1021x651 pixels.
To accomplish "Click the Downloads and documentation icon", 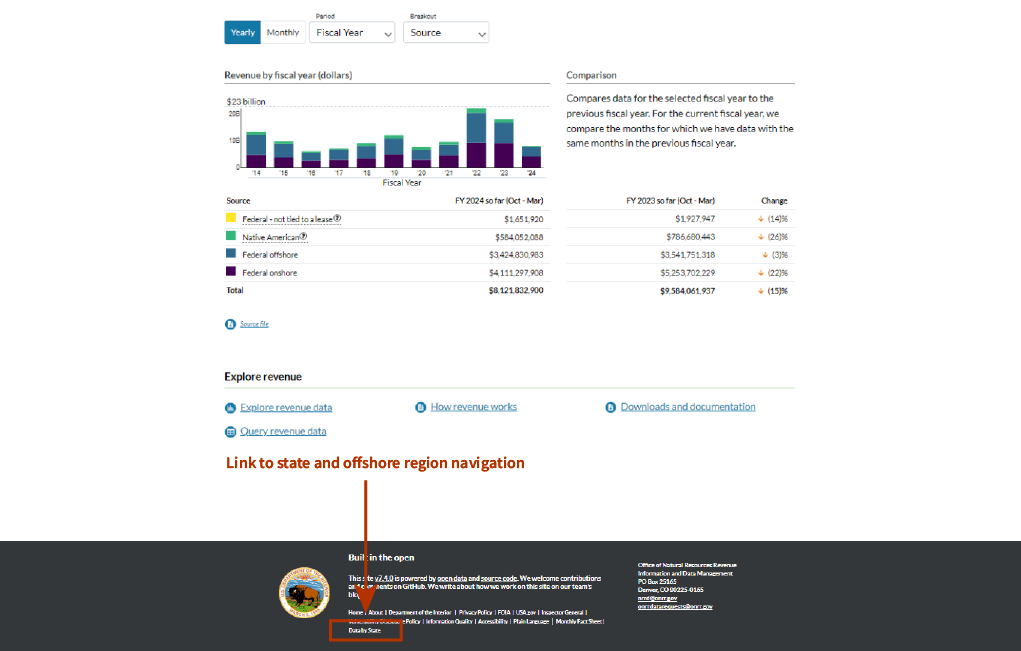I will [x=611, y=408].
